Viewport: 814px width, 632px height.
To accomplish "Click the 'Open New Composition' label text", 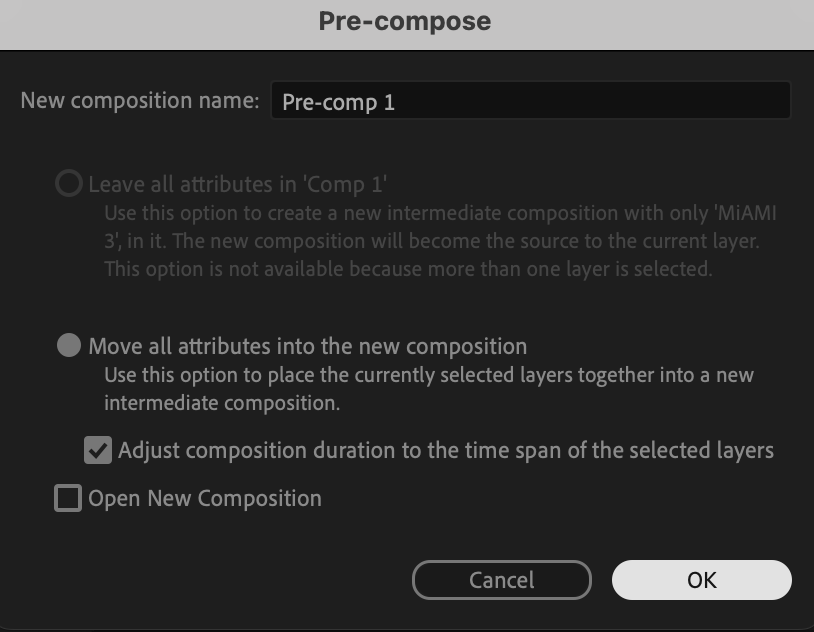I will pos(205,498).
